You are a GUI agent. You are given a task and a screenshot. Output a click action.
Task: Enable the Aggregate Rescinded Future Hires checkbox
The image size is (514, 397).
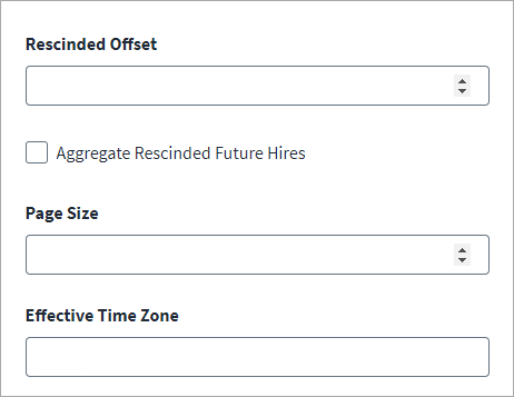click(37, 152)
